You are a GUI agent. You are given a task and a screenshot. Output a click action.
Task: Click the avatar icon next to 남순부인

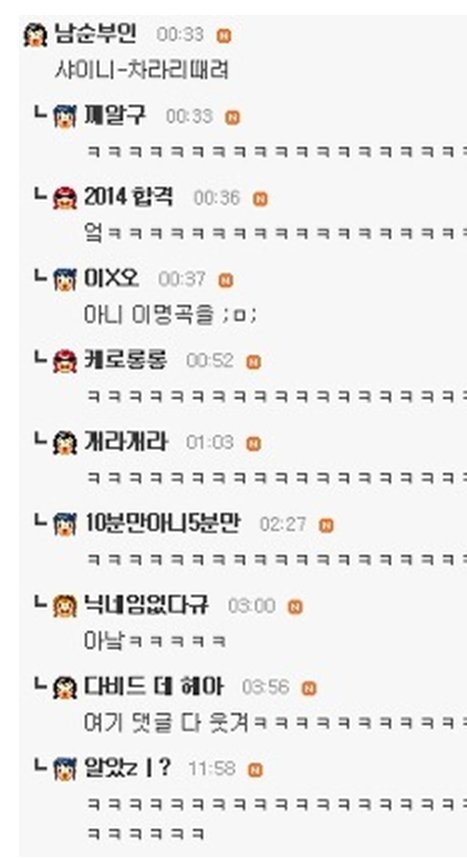(35, 35)
